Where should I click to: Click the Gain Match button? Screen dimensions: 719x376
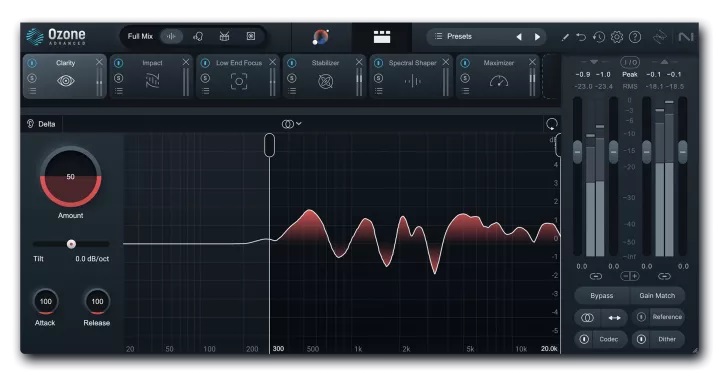pyautogui.click(x=657, y=296)
